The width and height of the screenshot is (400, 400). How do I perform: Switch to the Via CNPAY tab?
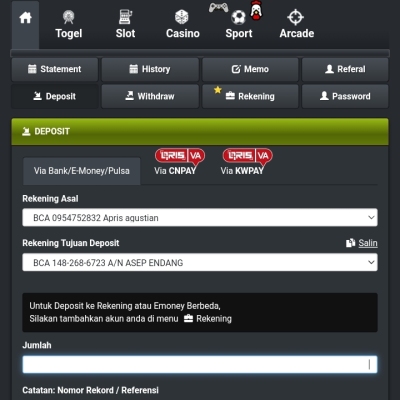(175, 171)
